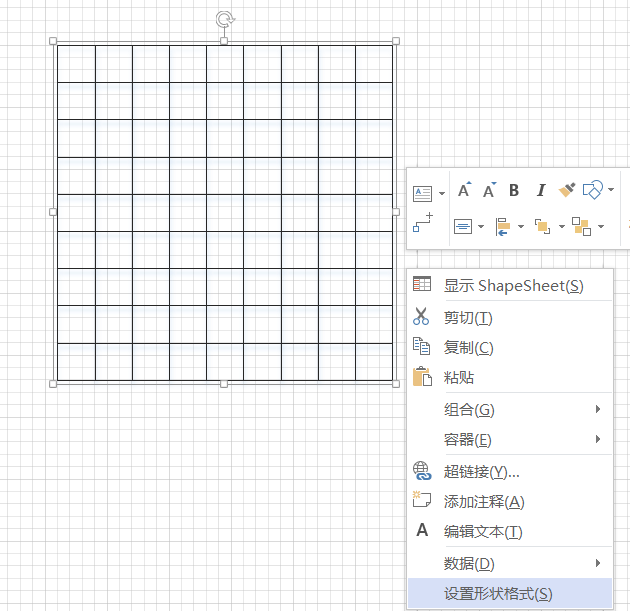The height and width of the screenshot is (611, 630).
Task: Click the clipboard paste icon
Action: tap(422, 376)
